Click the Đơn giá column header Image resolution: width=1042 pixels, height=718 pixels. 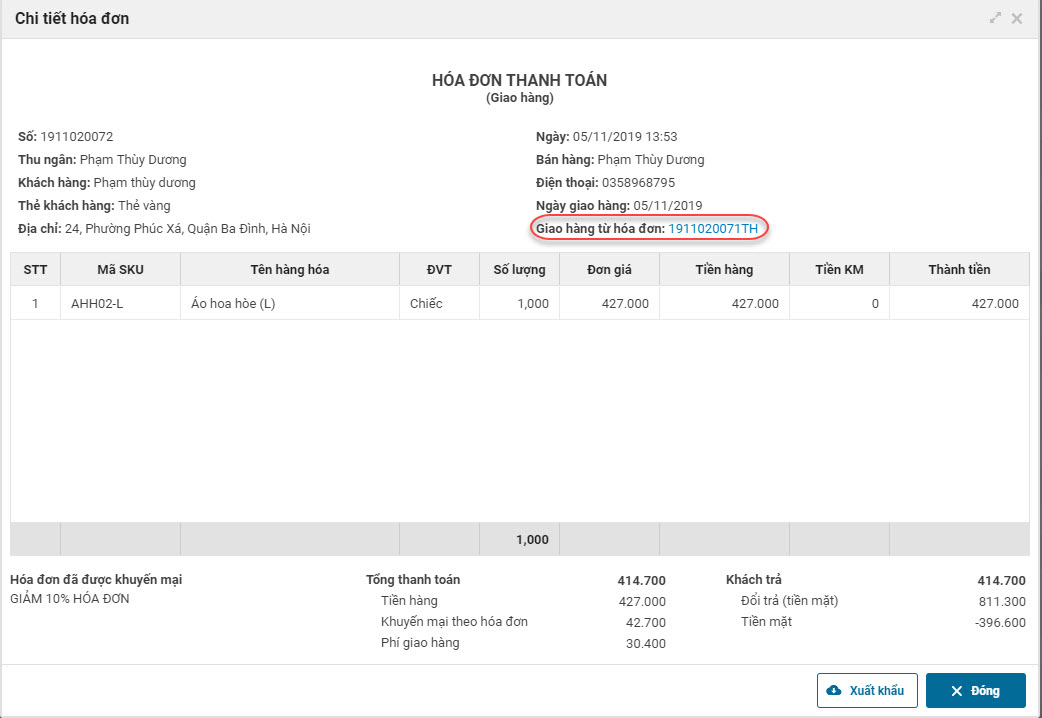(x=609, y=270)
